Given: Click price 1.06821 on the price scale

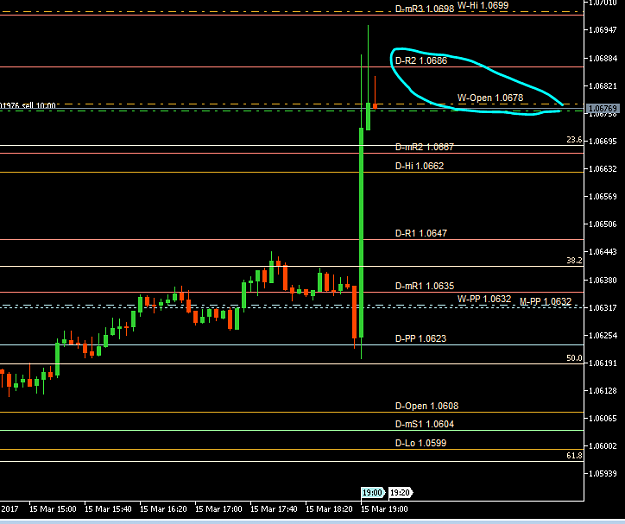Looking at the screenshot, I should (603, 86).
